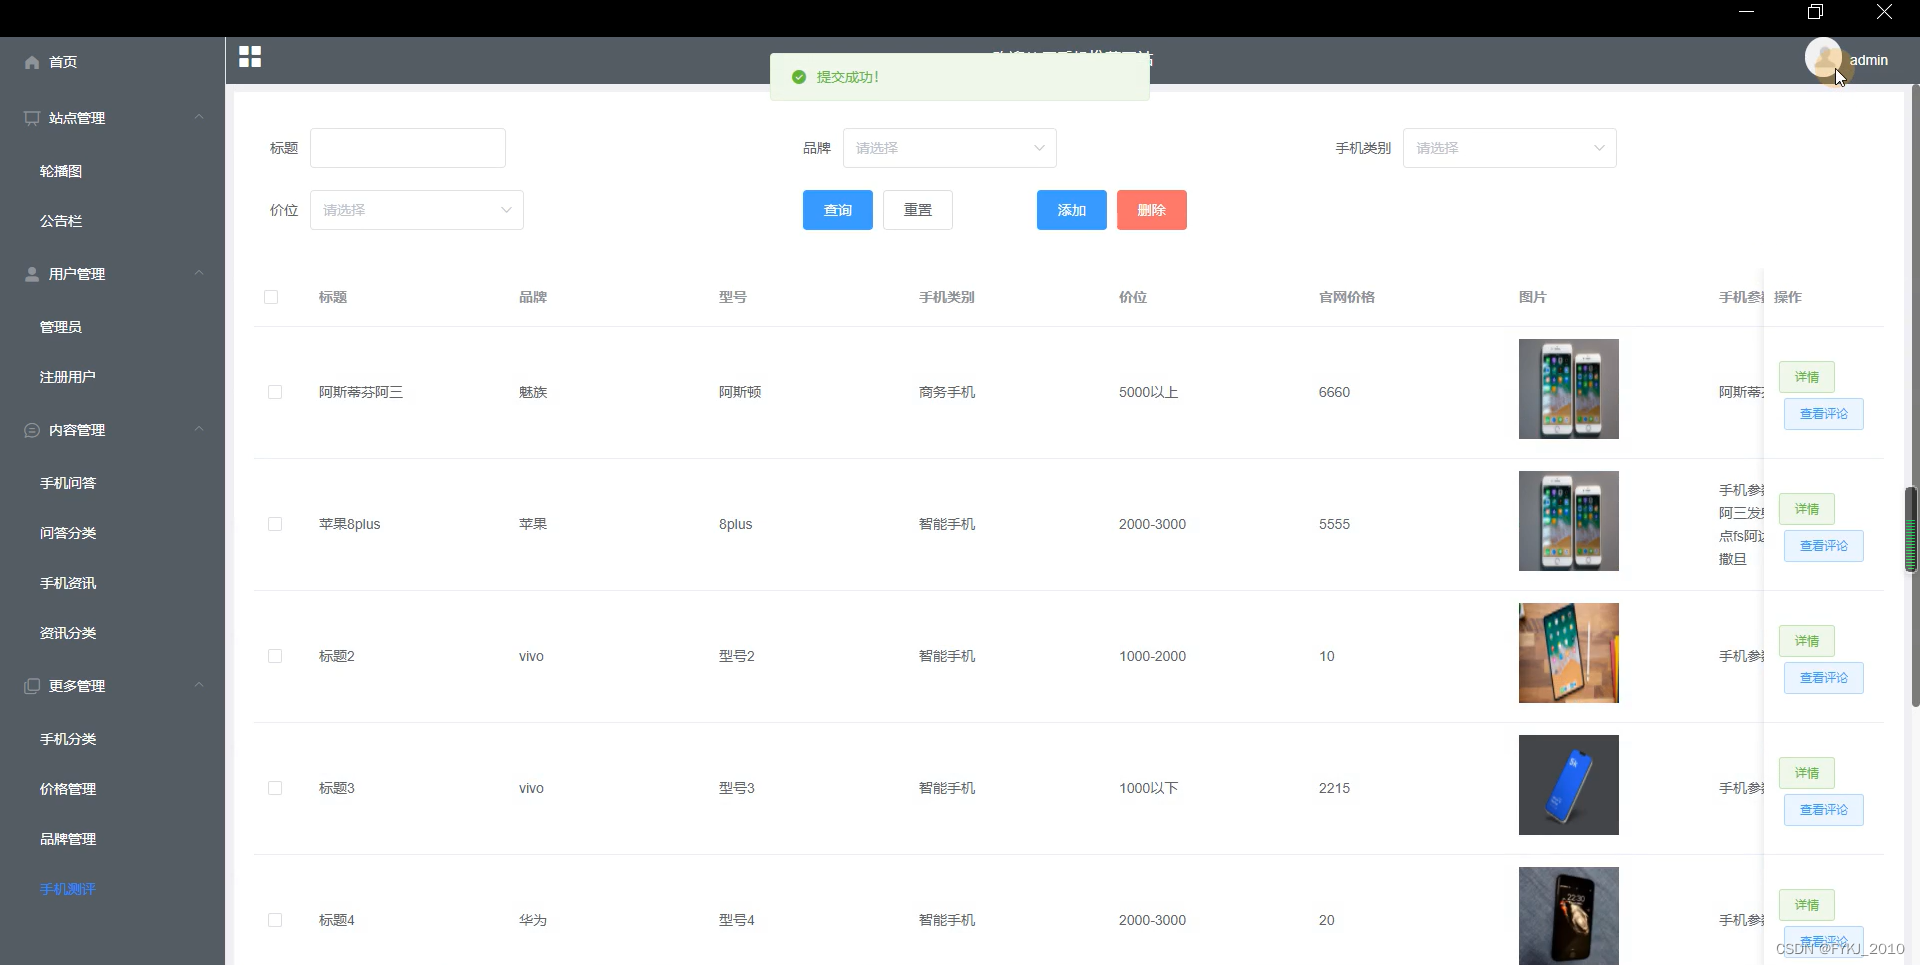Image resolution: width=1920 pixels, height=965 pixels.
Task: Open the 手机类别 dropdown filter
Action: point(1510,148)
